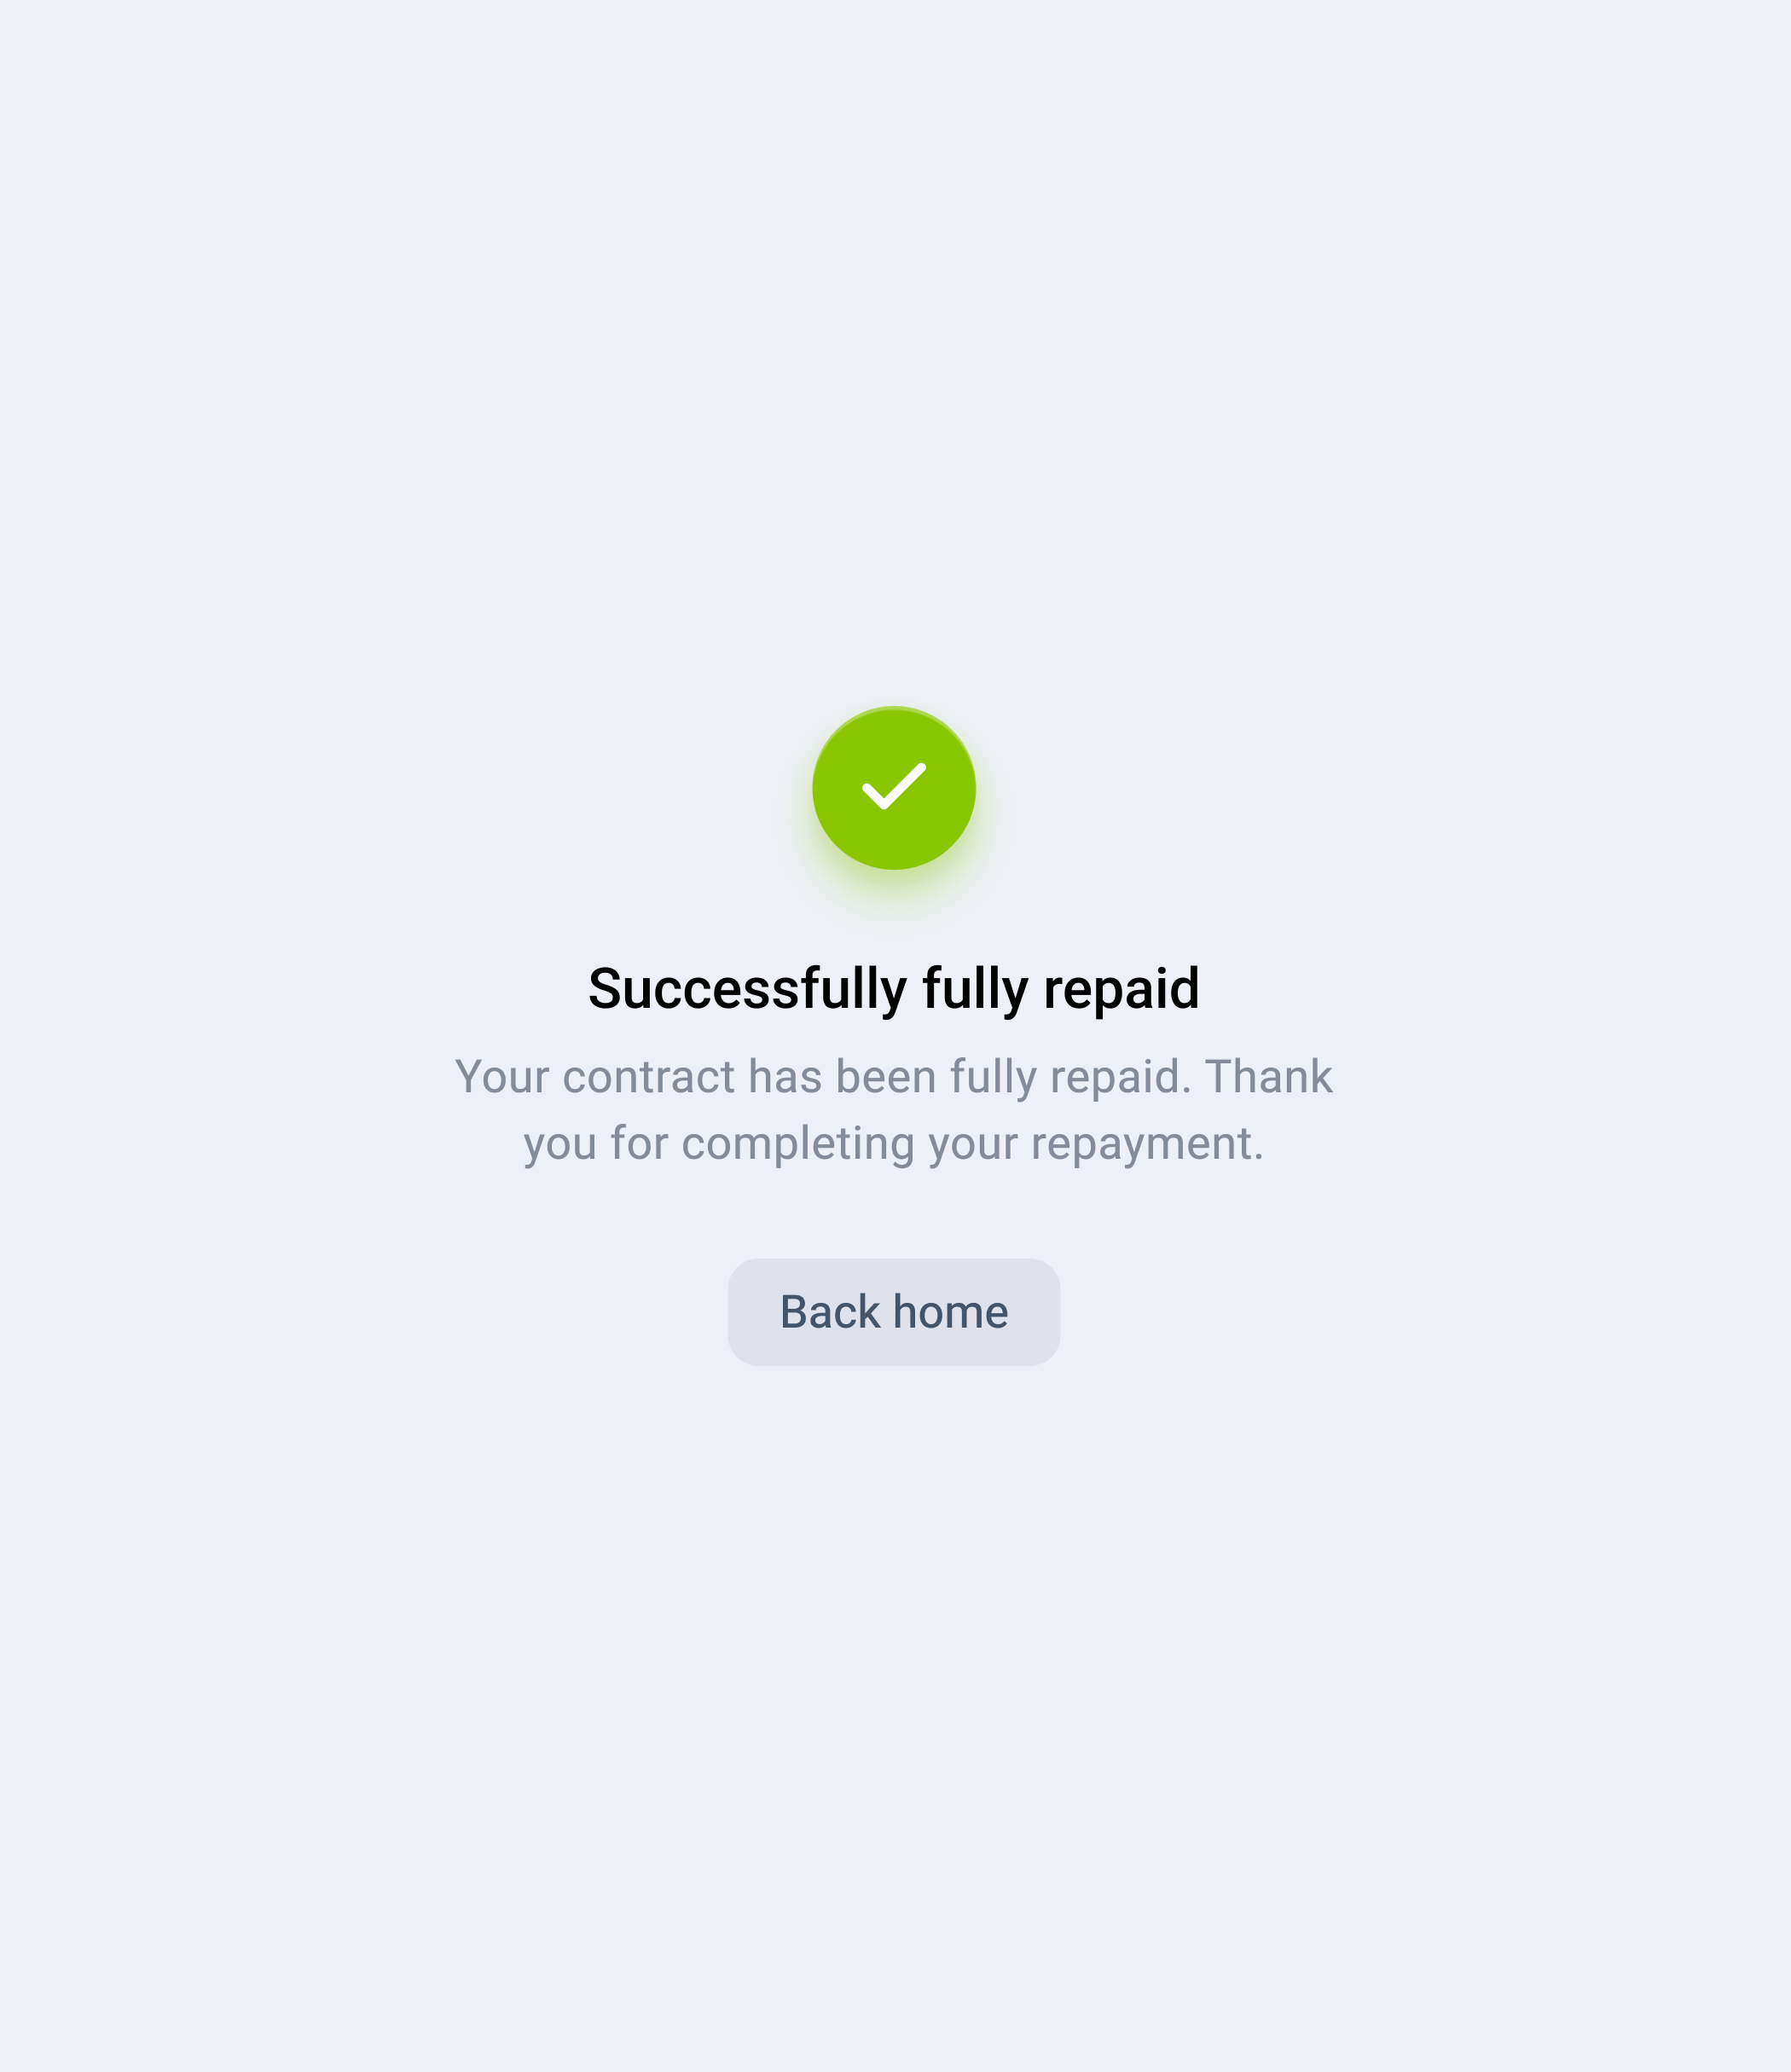Viewport: 1791px width, 2072px height.
Task: Select the "home" word on the grey button
Action: [x=951, y=1312]
